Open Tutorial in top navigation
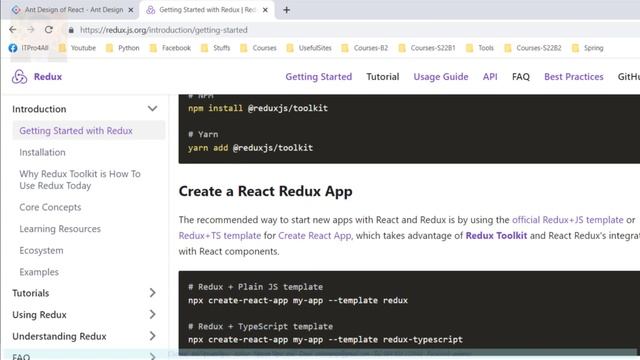This screenshot has width=640, height=360. (x=382, y=77)
